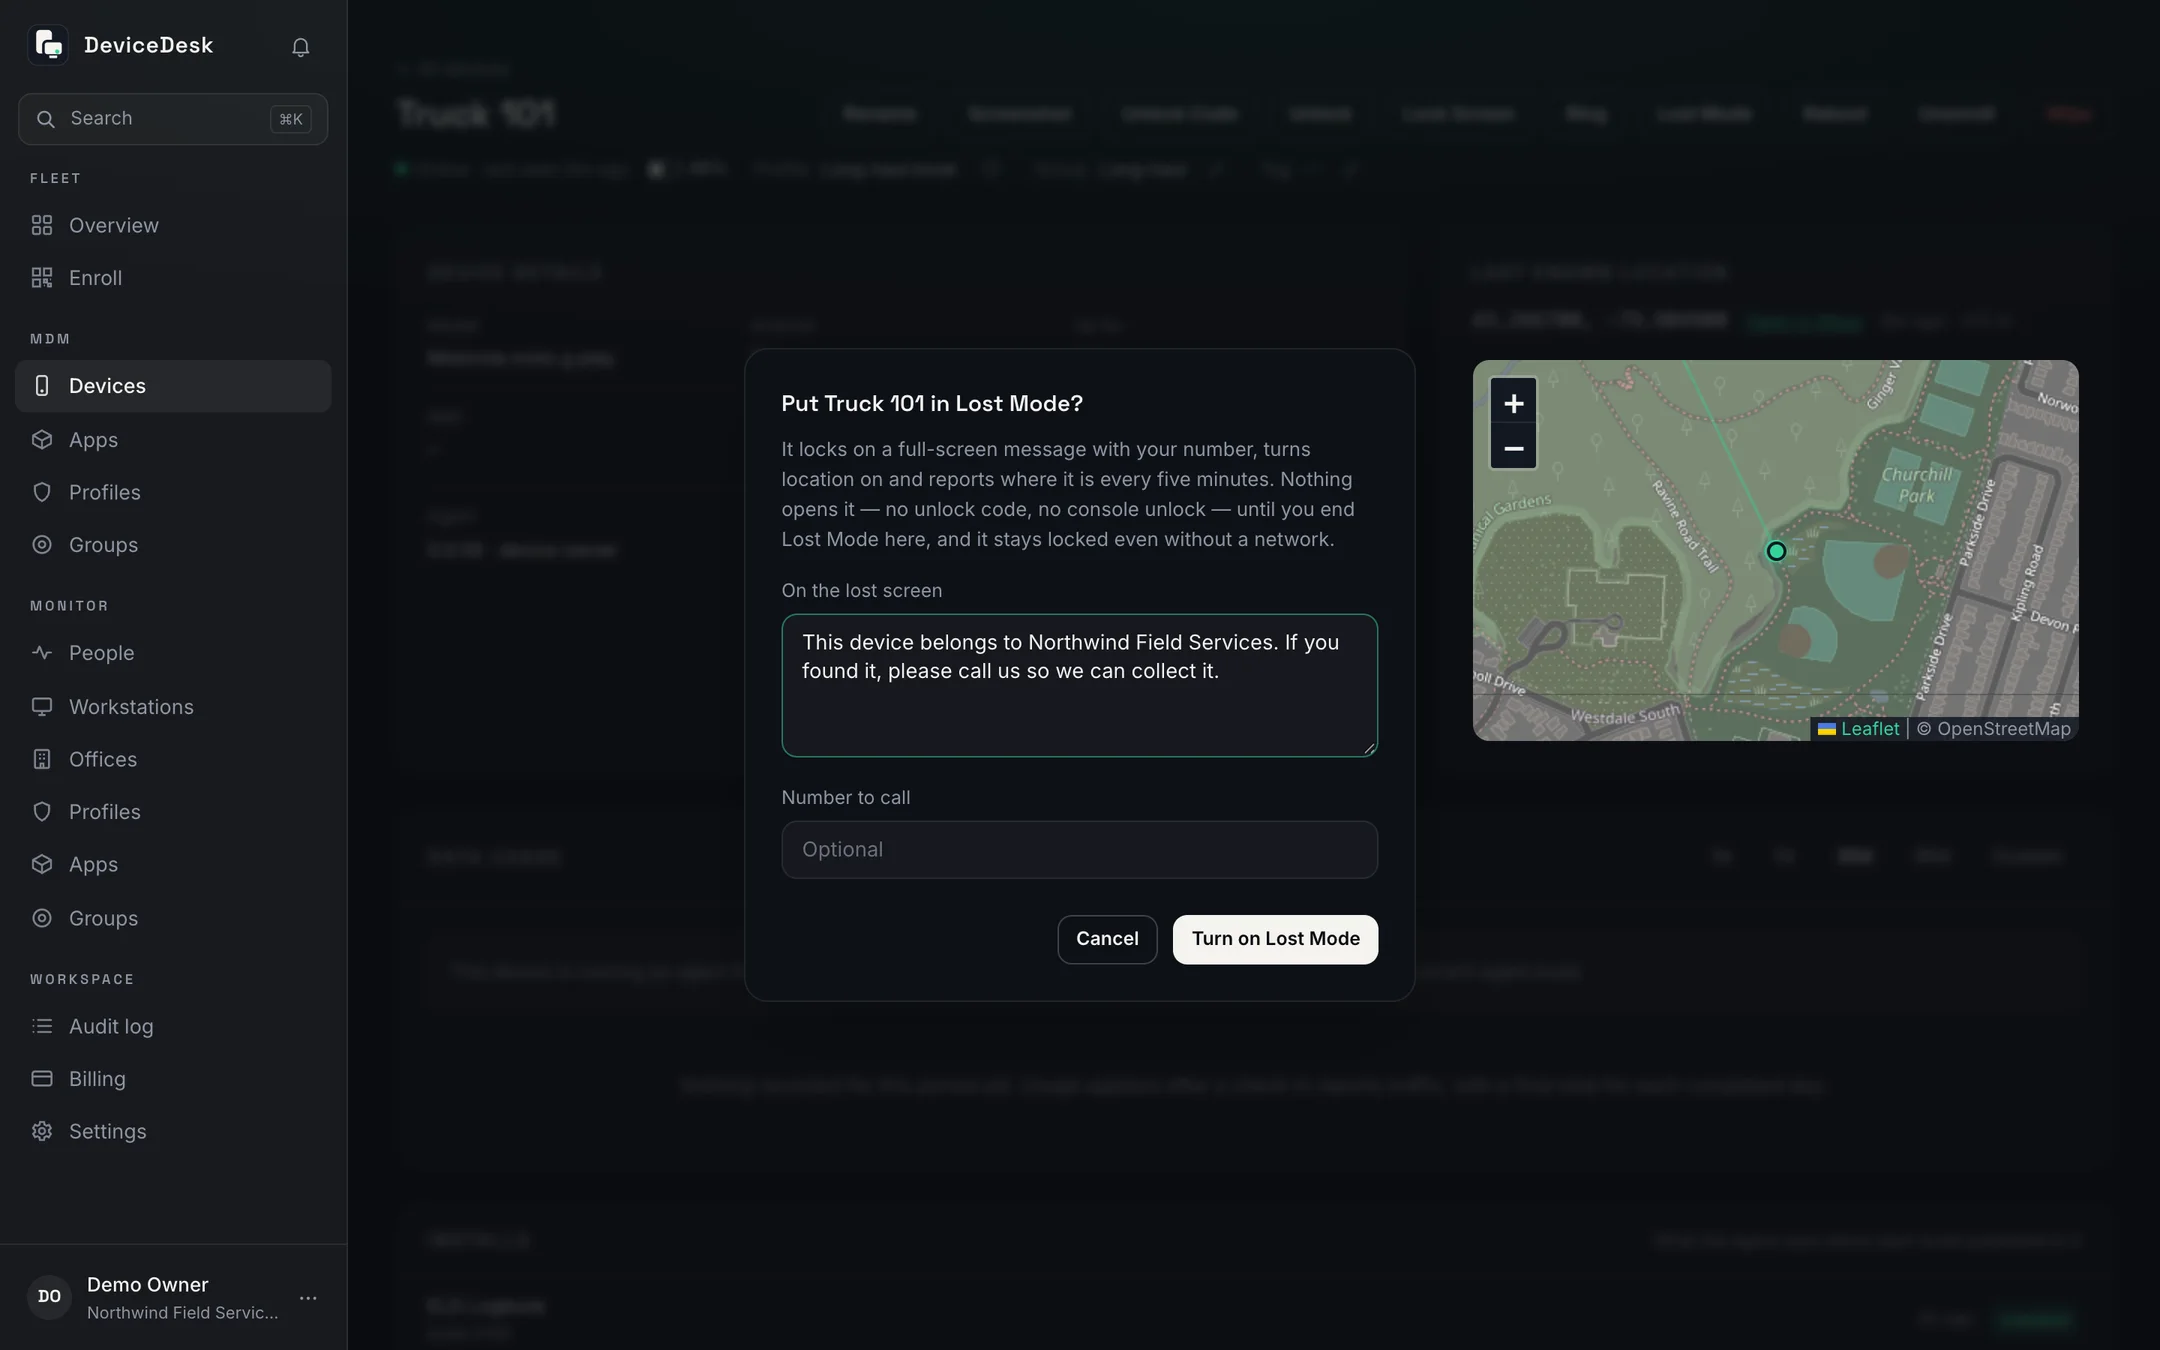The image size is (2160, 1350).
Task: Click the device location marker on map
Action: (1776, 551)
